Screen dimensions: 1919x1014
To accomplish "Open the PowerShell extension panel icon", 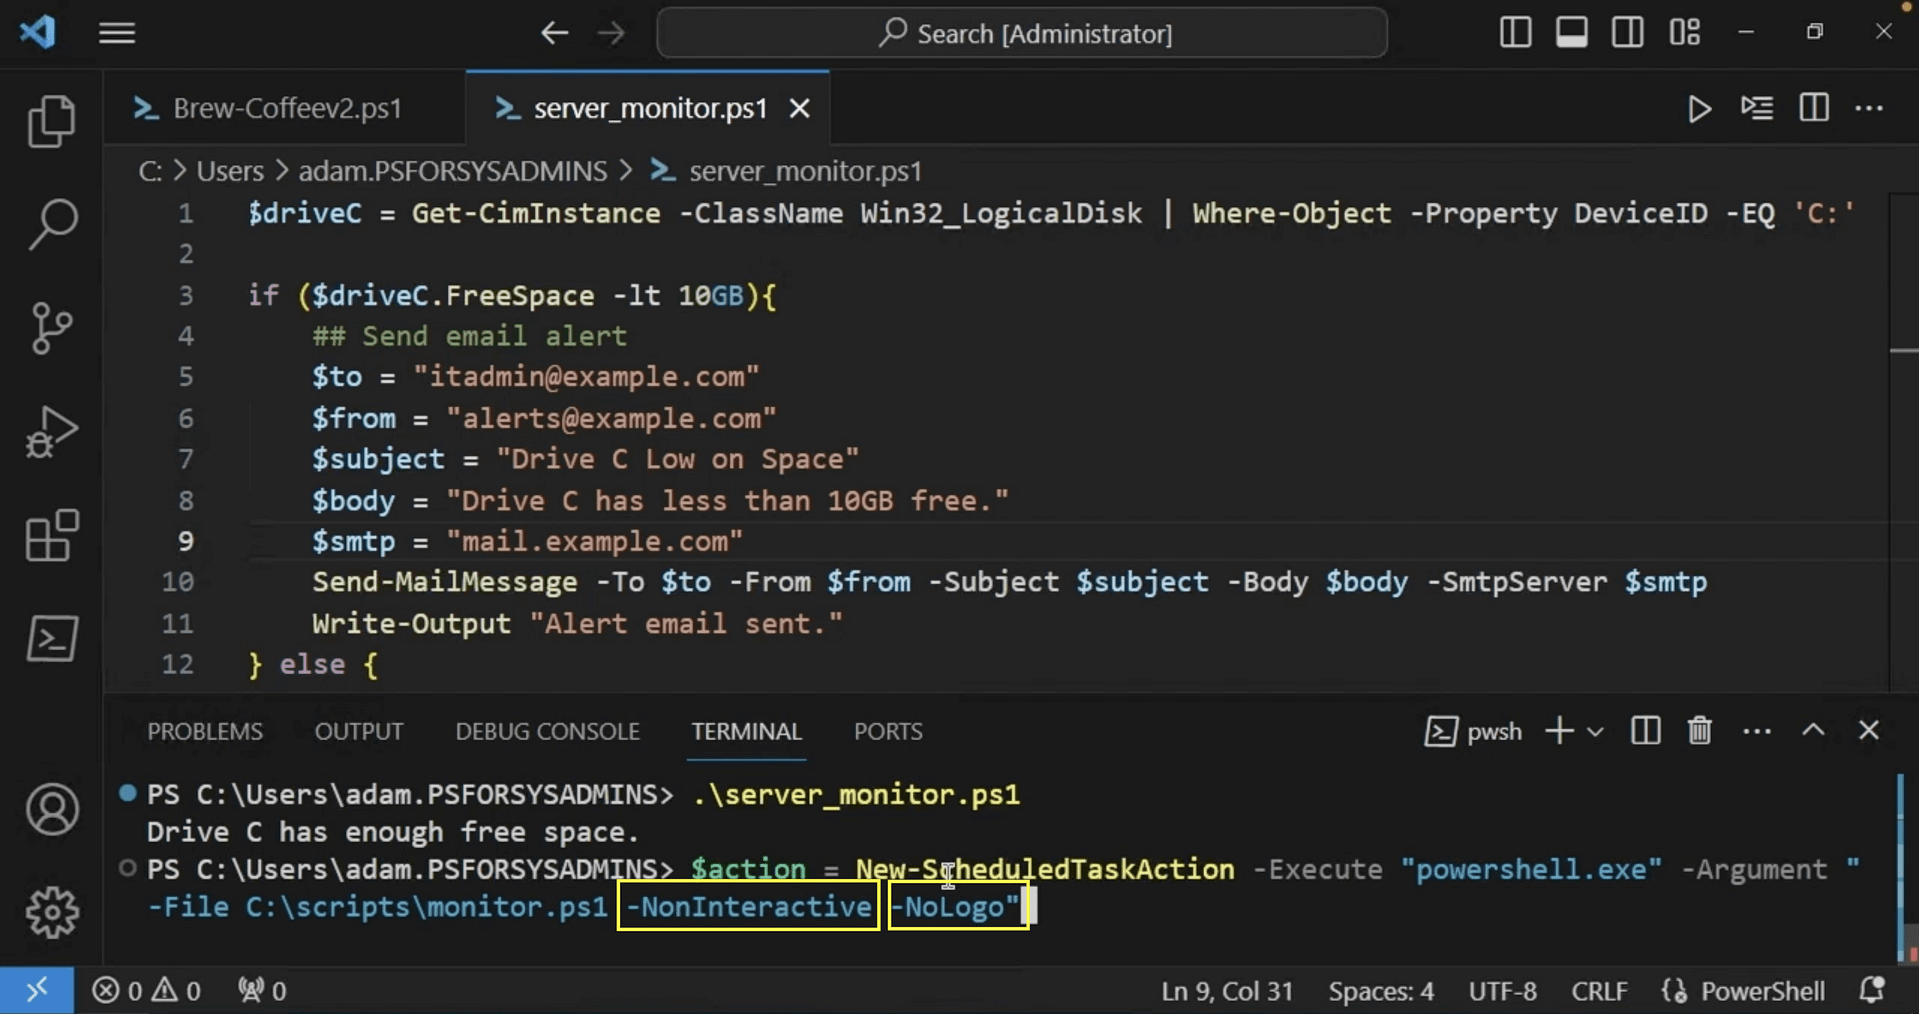I will (x=52, y=638).
